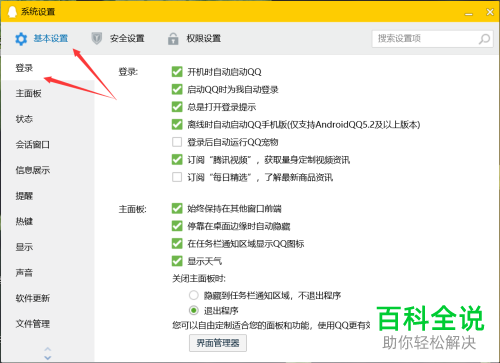Uncheck 离线时自动启动QQ手机版 option
Screen dimensions: 500x363
point(177,124)
